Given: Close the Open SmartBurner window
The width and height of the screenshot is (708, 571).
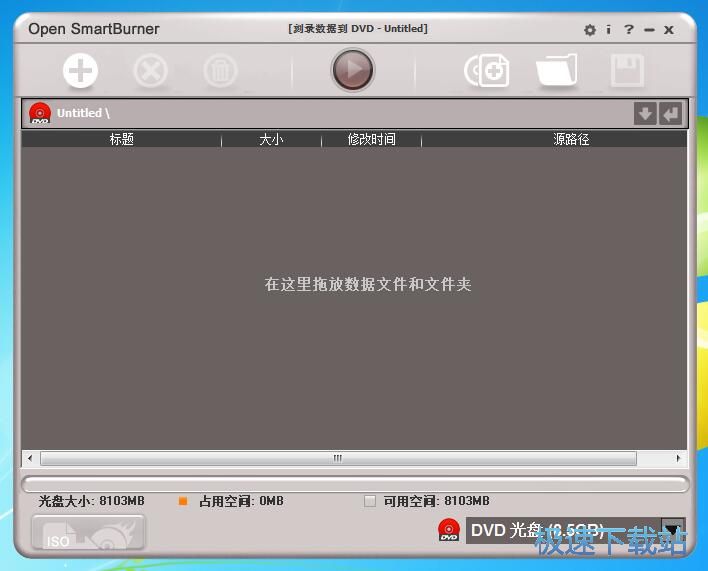Looking at the screenshot, I should (669, 30).
